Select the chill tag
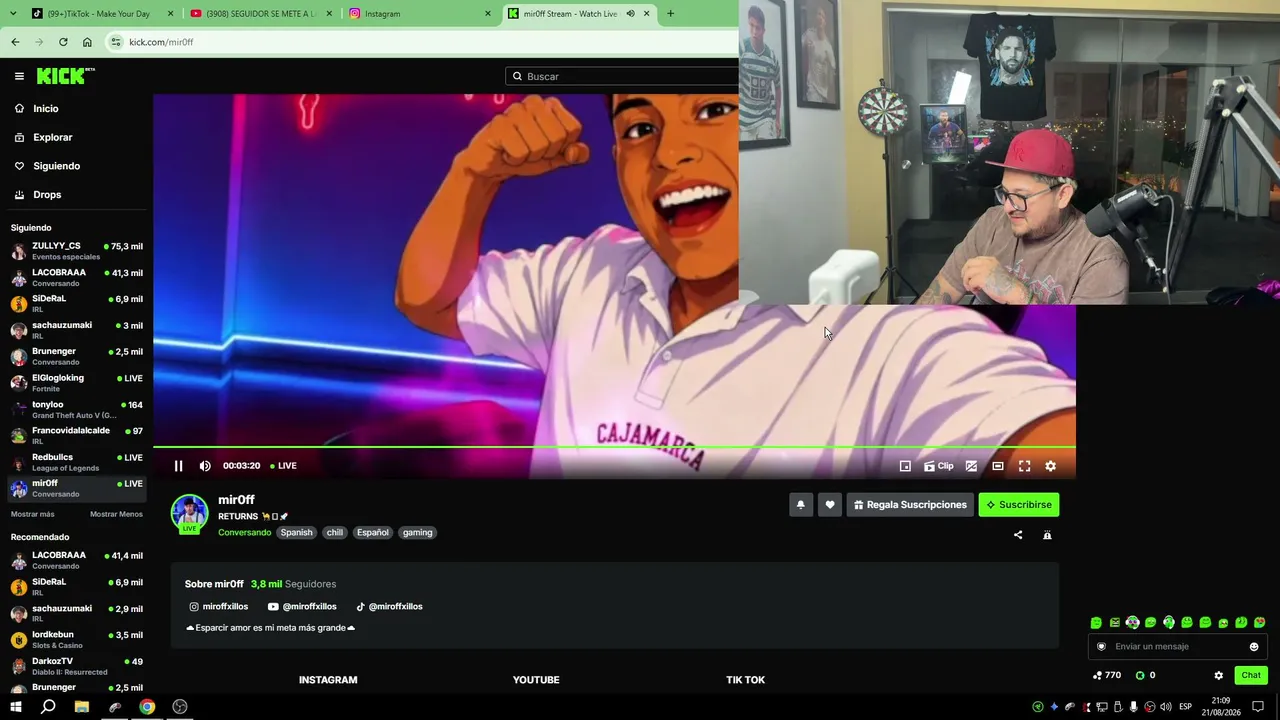1280x720 pixels. click(x=335, y=533)
